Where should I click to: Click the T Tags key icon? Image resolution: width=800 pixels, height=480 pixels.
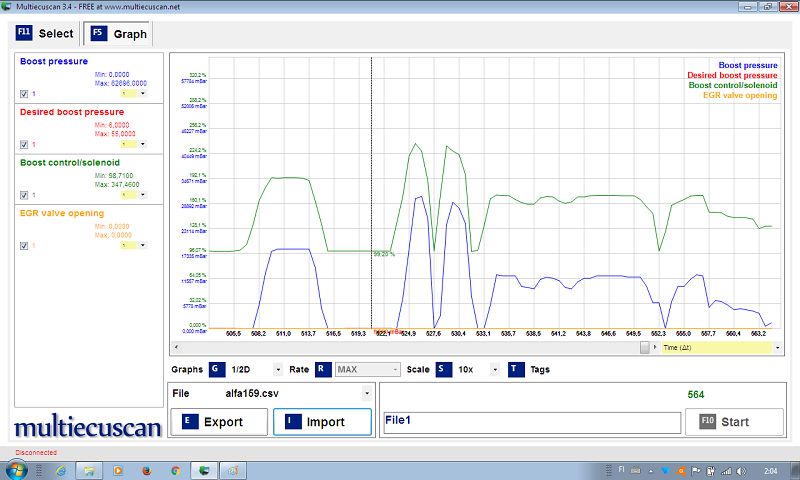click(516, 369)
